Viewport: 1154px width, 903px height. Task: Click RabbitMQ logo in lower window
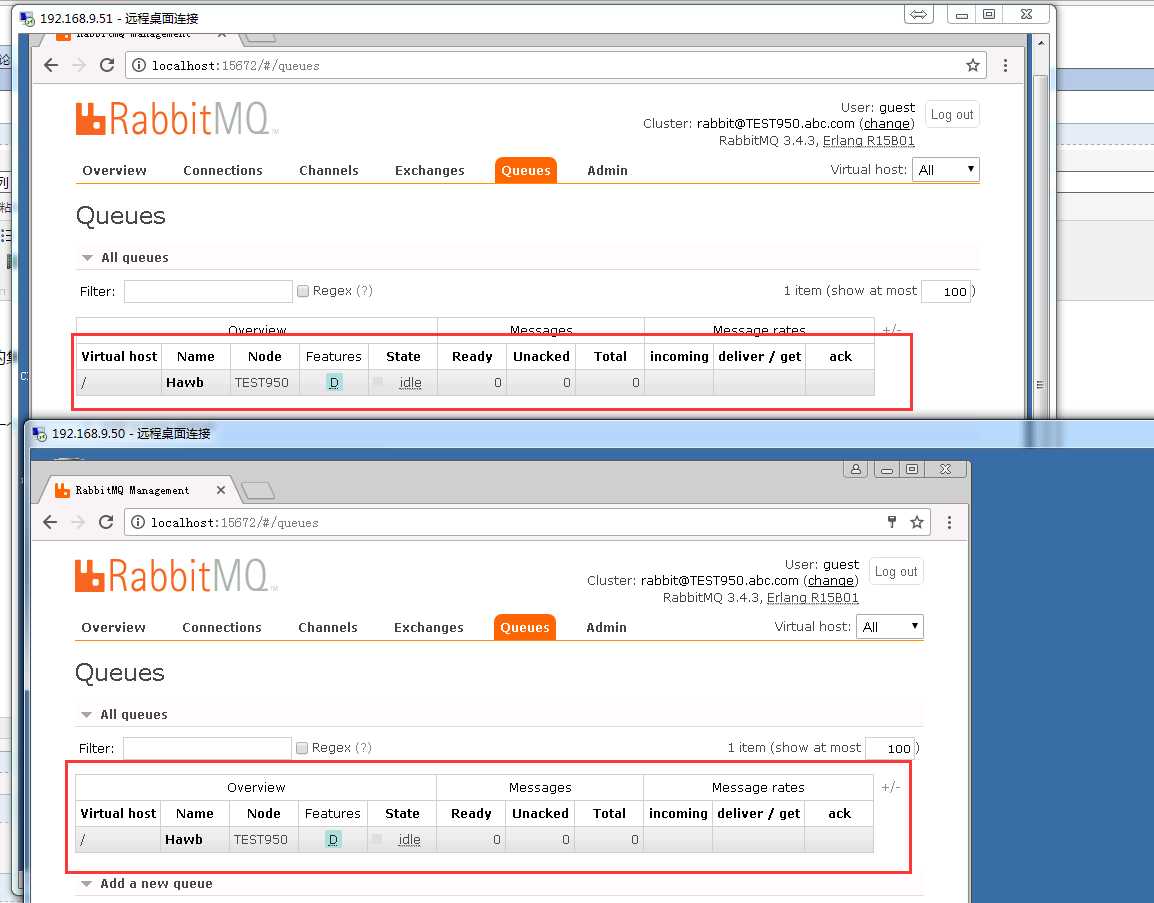tap(176, 576)
